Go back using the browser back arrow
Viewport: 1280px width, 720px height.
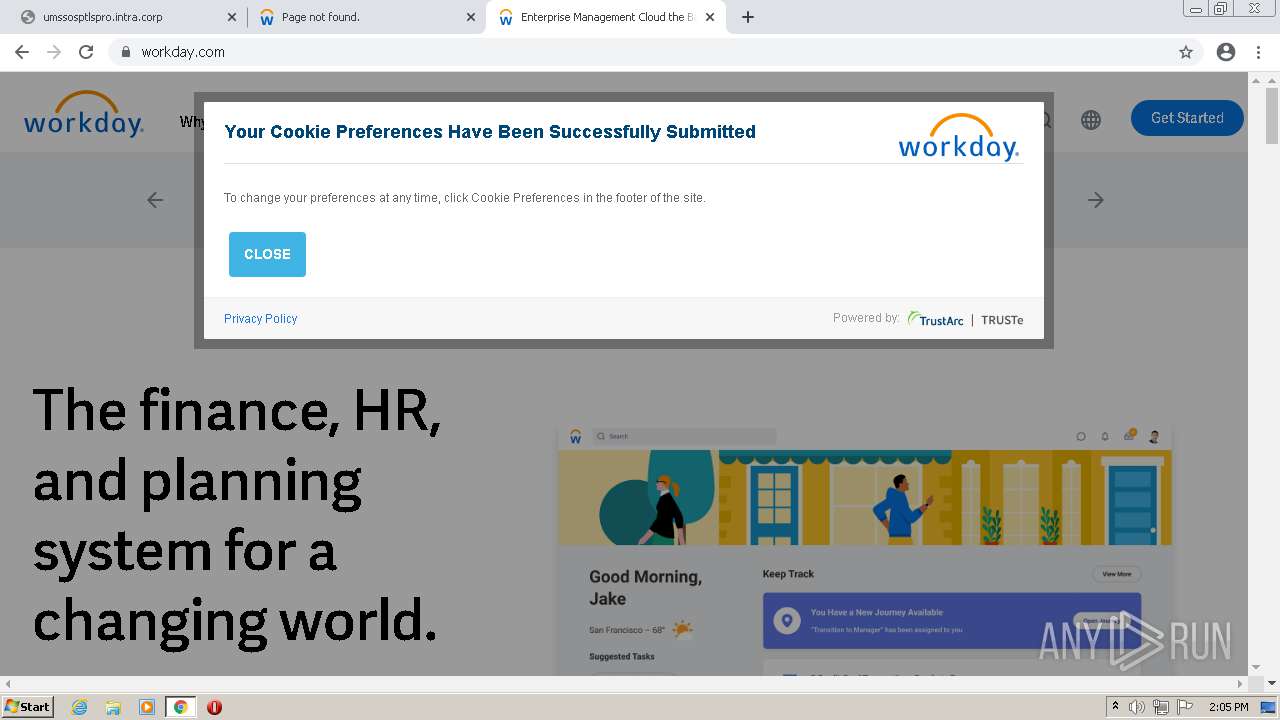(22, 52)
